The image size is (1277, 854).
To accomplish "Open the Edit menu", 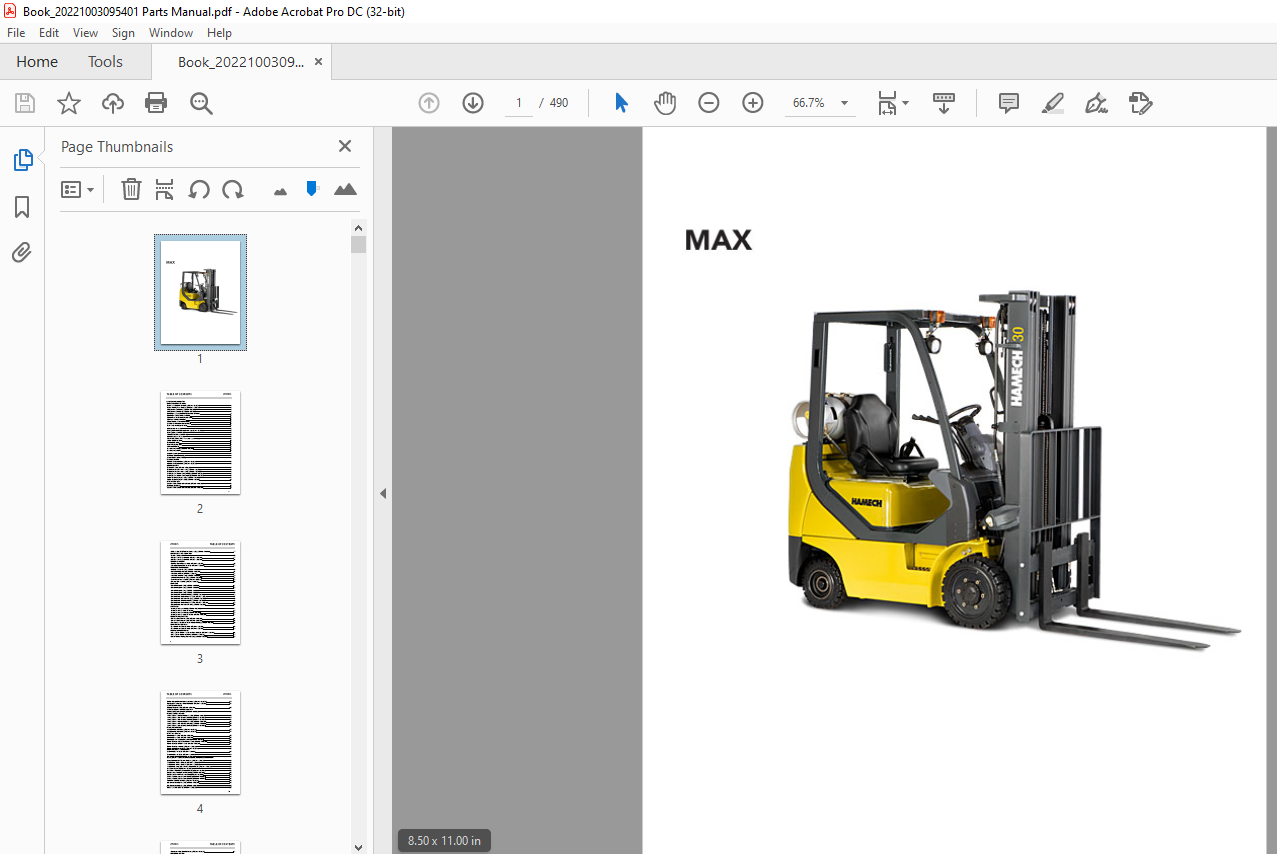I will (49, 33).
